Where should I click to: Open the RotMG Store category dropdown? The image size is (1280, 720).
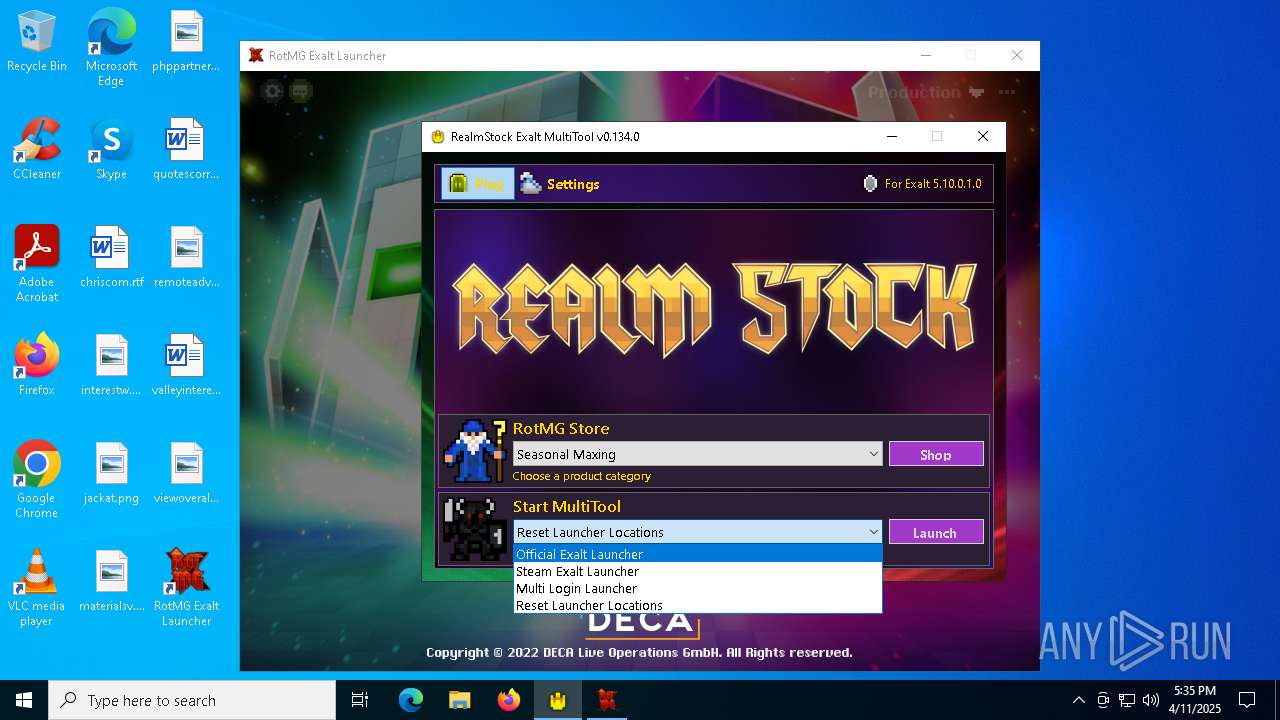[698, 454]
